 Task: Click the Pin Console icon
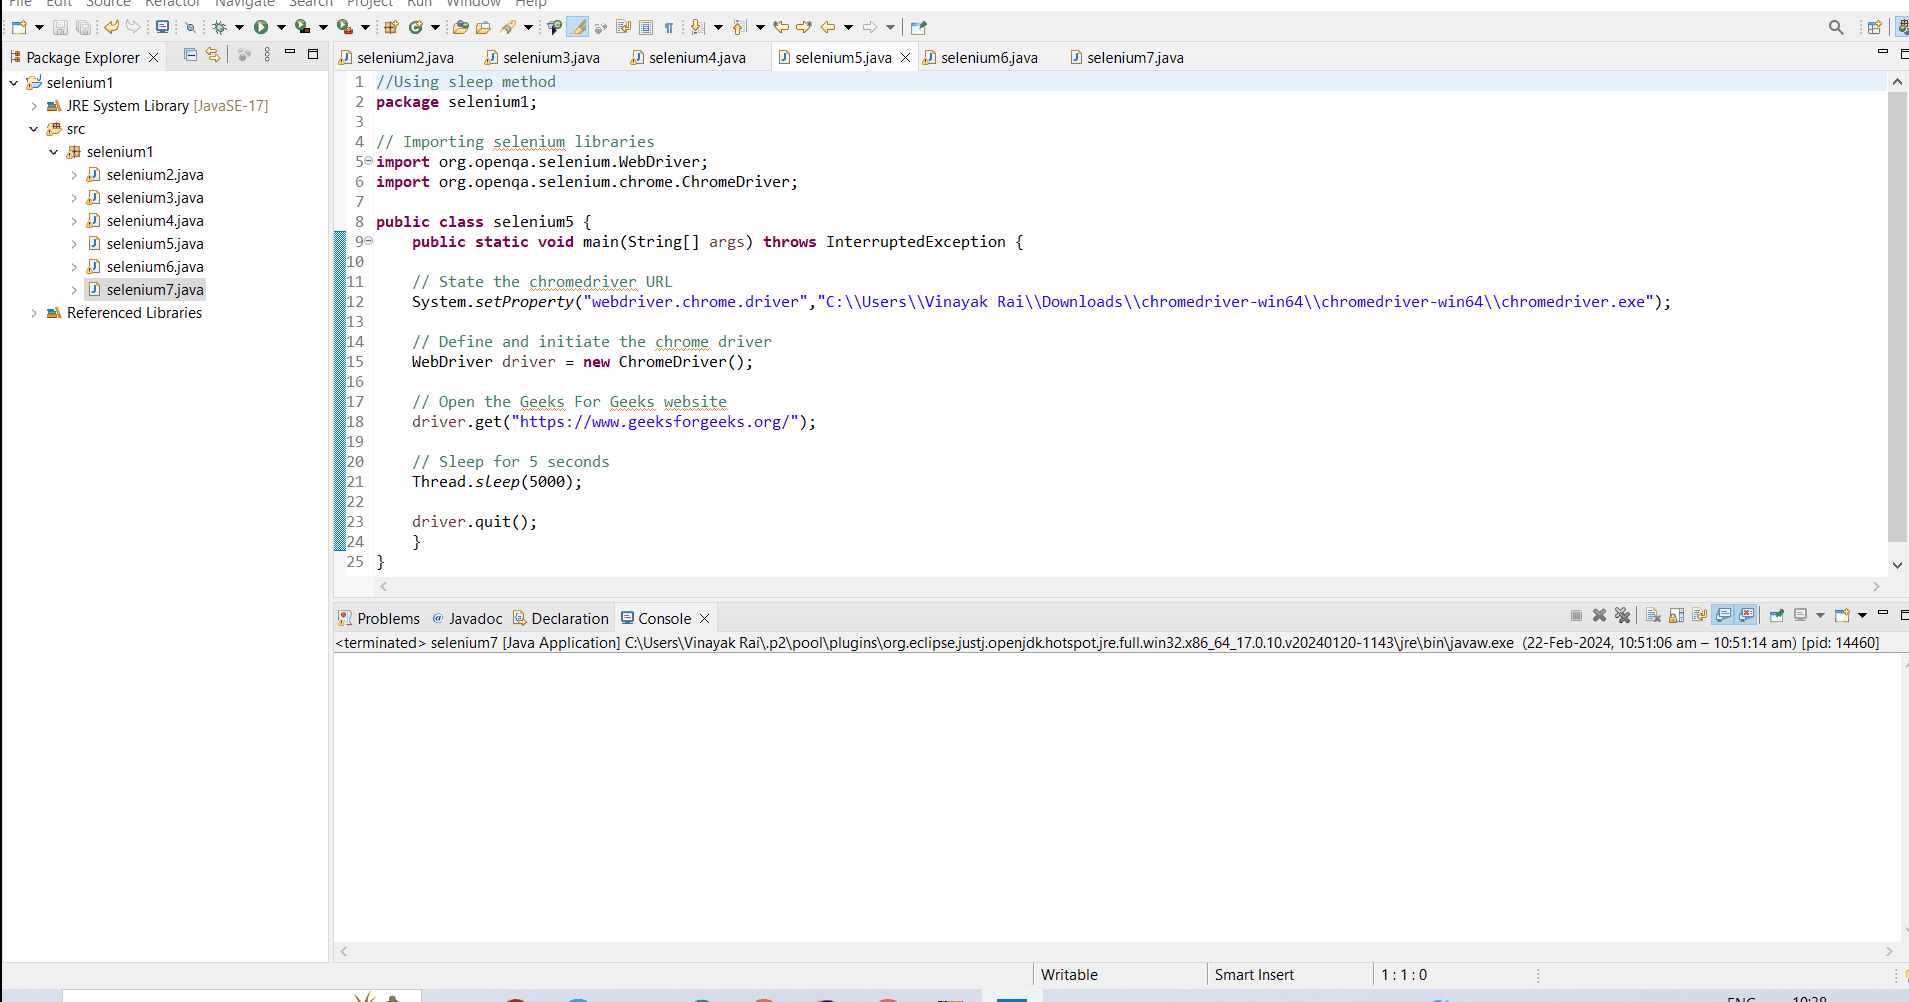point(1776,616)
